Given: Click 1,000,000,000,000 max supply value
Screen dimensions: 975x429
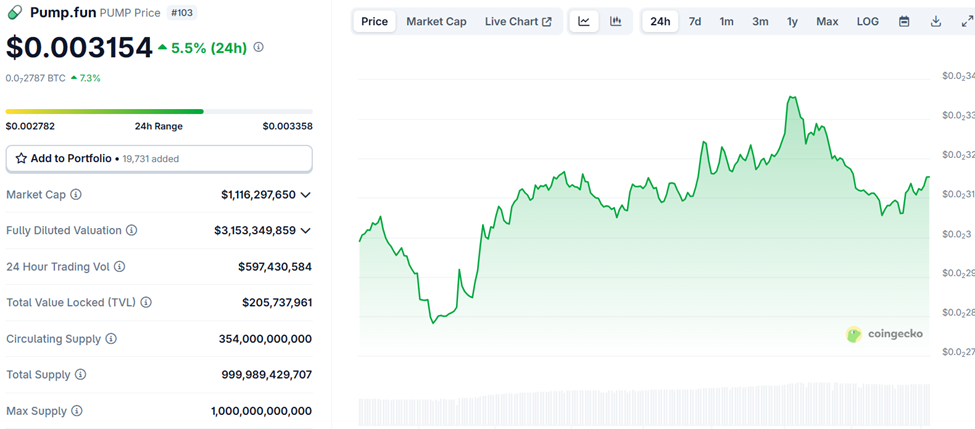Looking at the screenshot, I should (x=262, y=411).
